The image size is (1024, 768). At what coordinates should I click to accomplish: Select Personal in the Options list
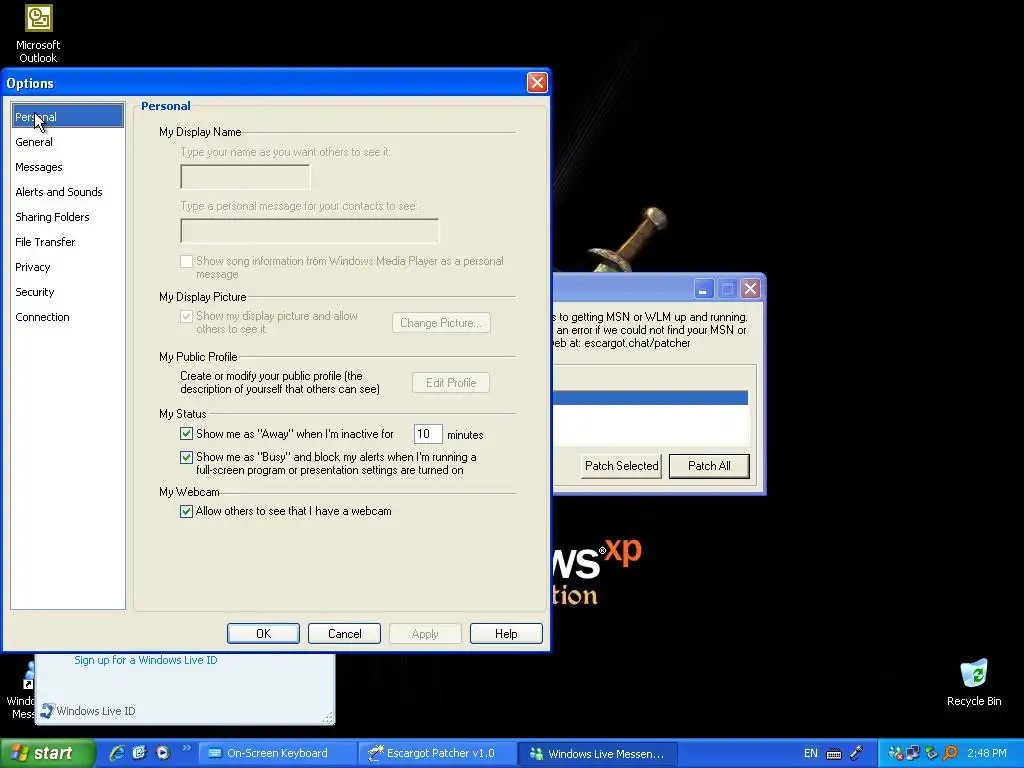pos(68,116)
